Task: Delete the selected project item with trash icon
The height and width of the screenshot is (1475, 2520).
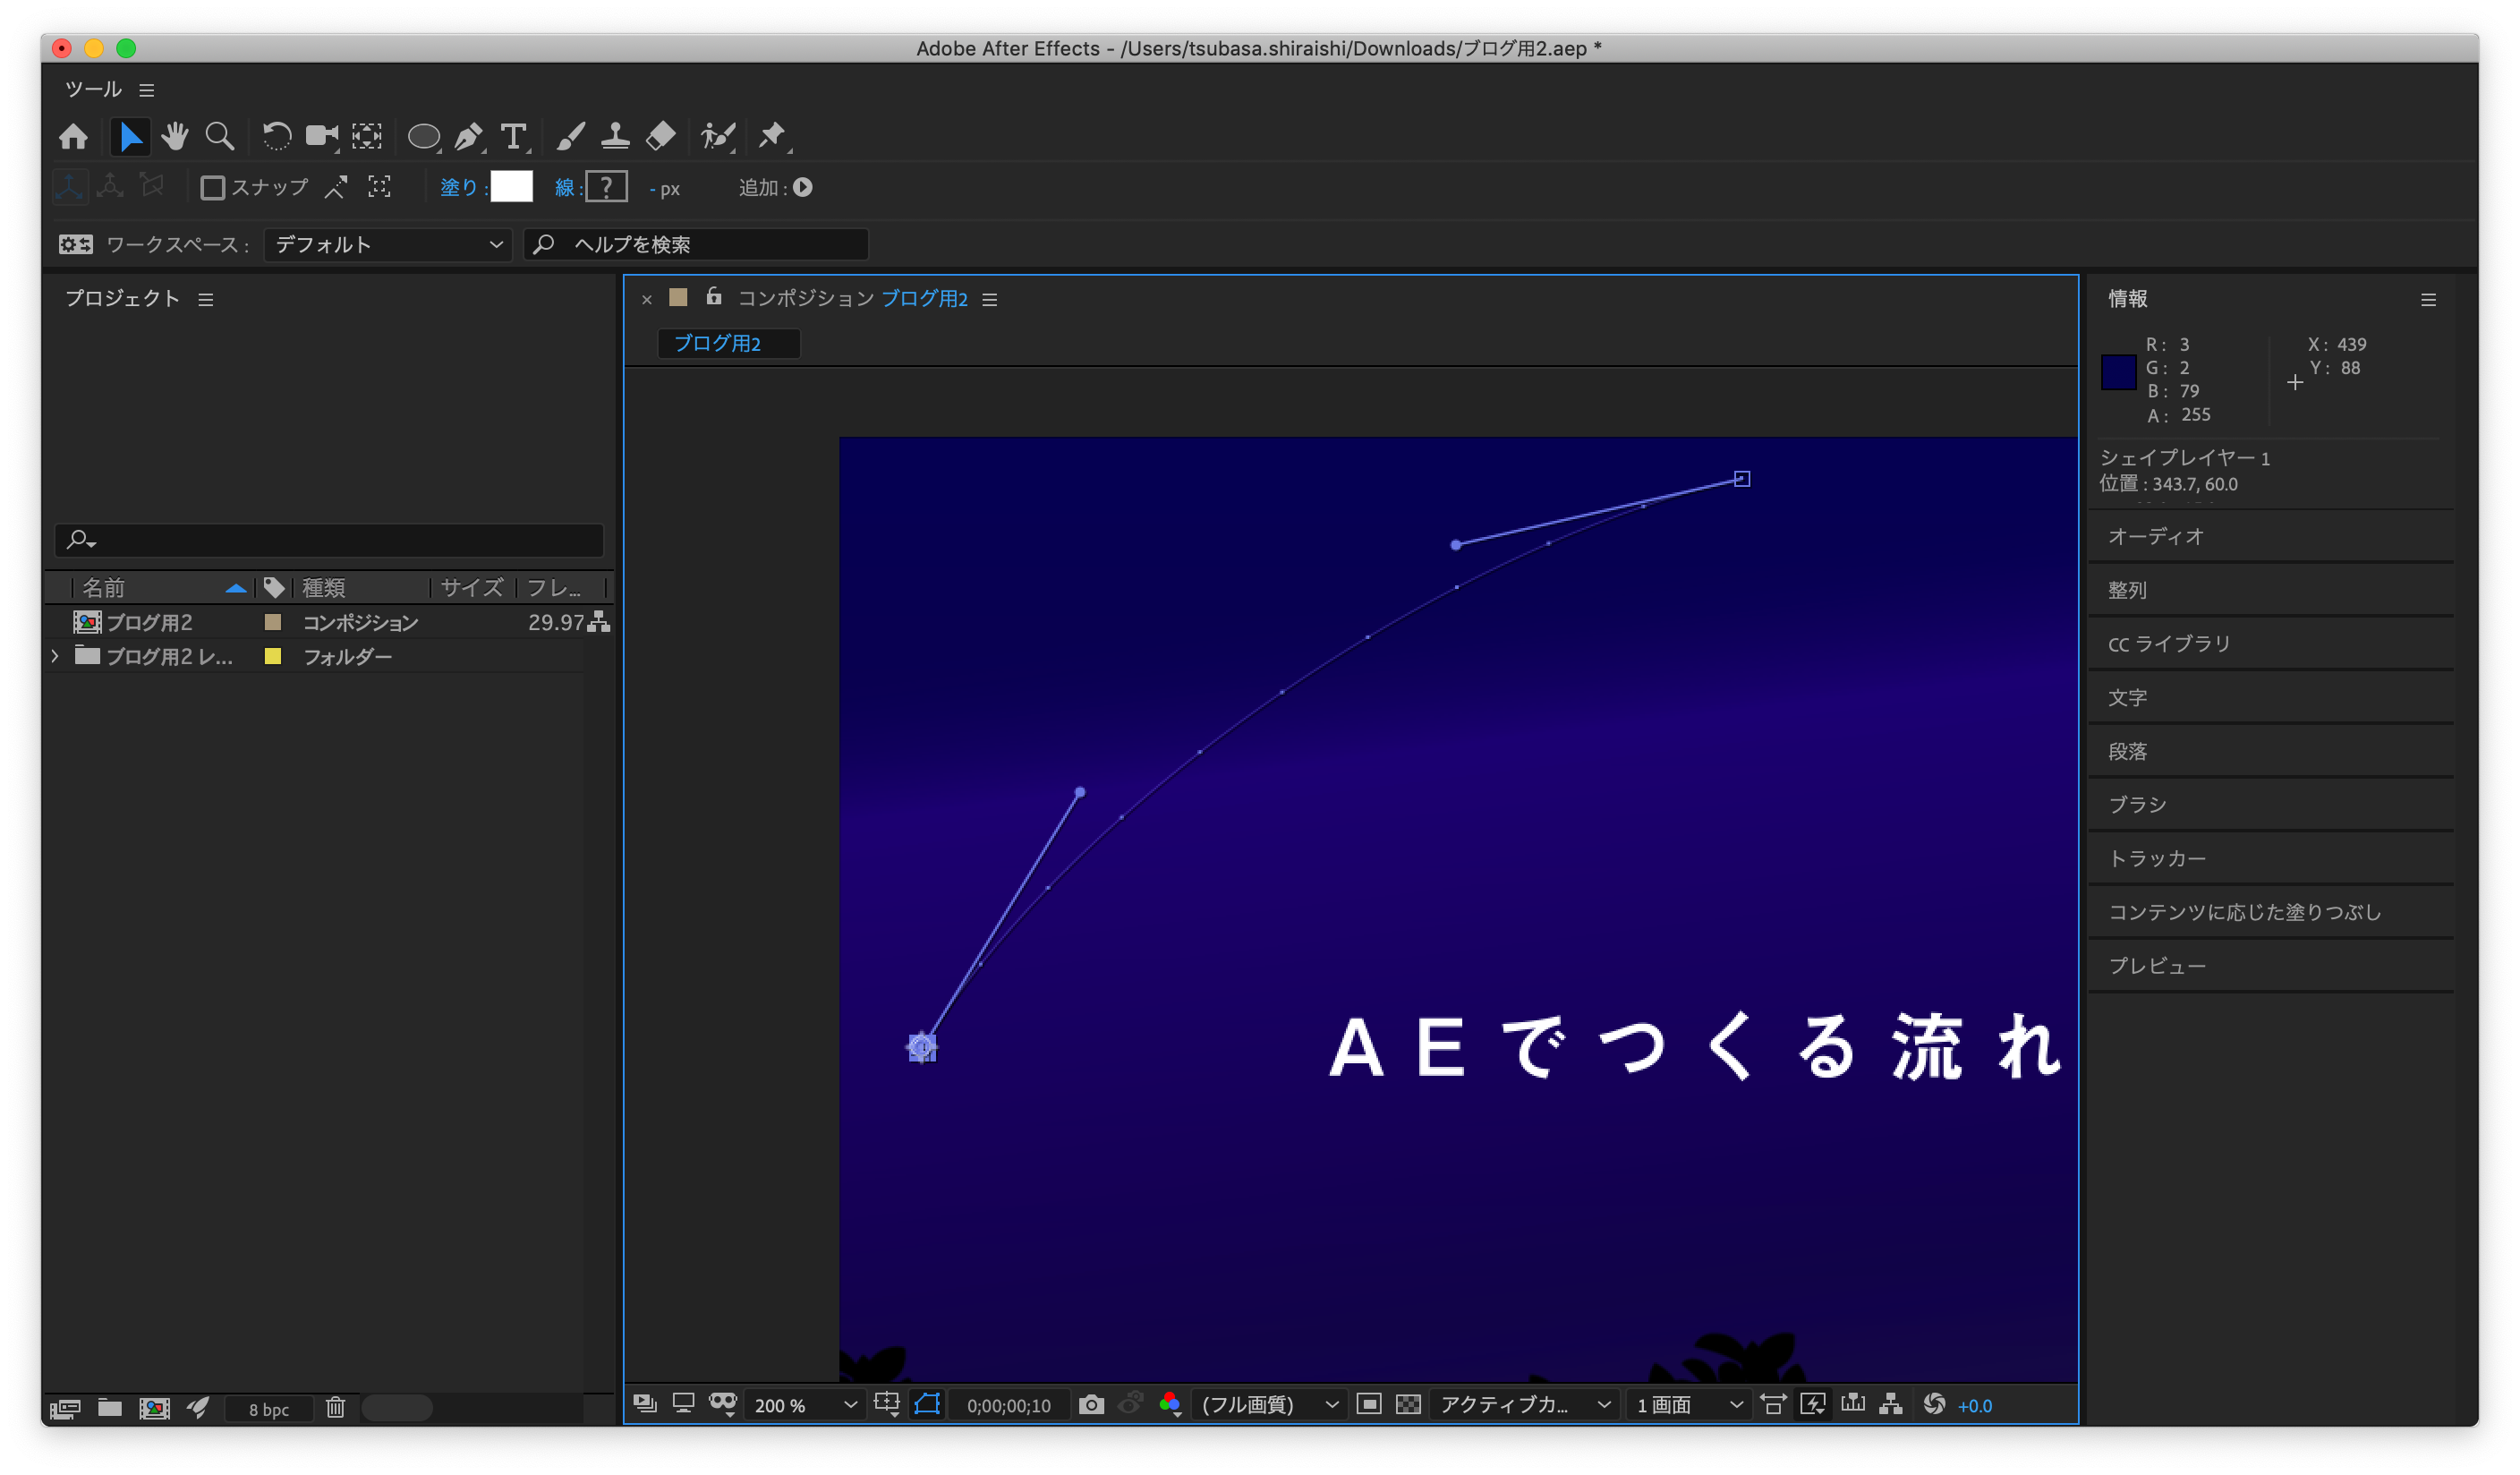Action: (x=336, y=1408)
